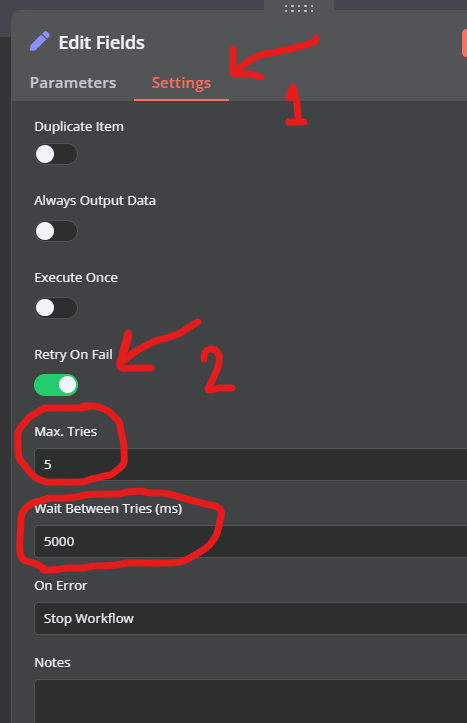Viewport: 467px width, 723px height.
Task: Click the Wait Between Tries (ms) label
Action: (108, 508)
